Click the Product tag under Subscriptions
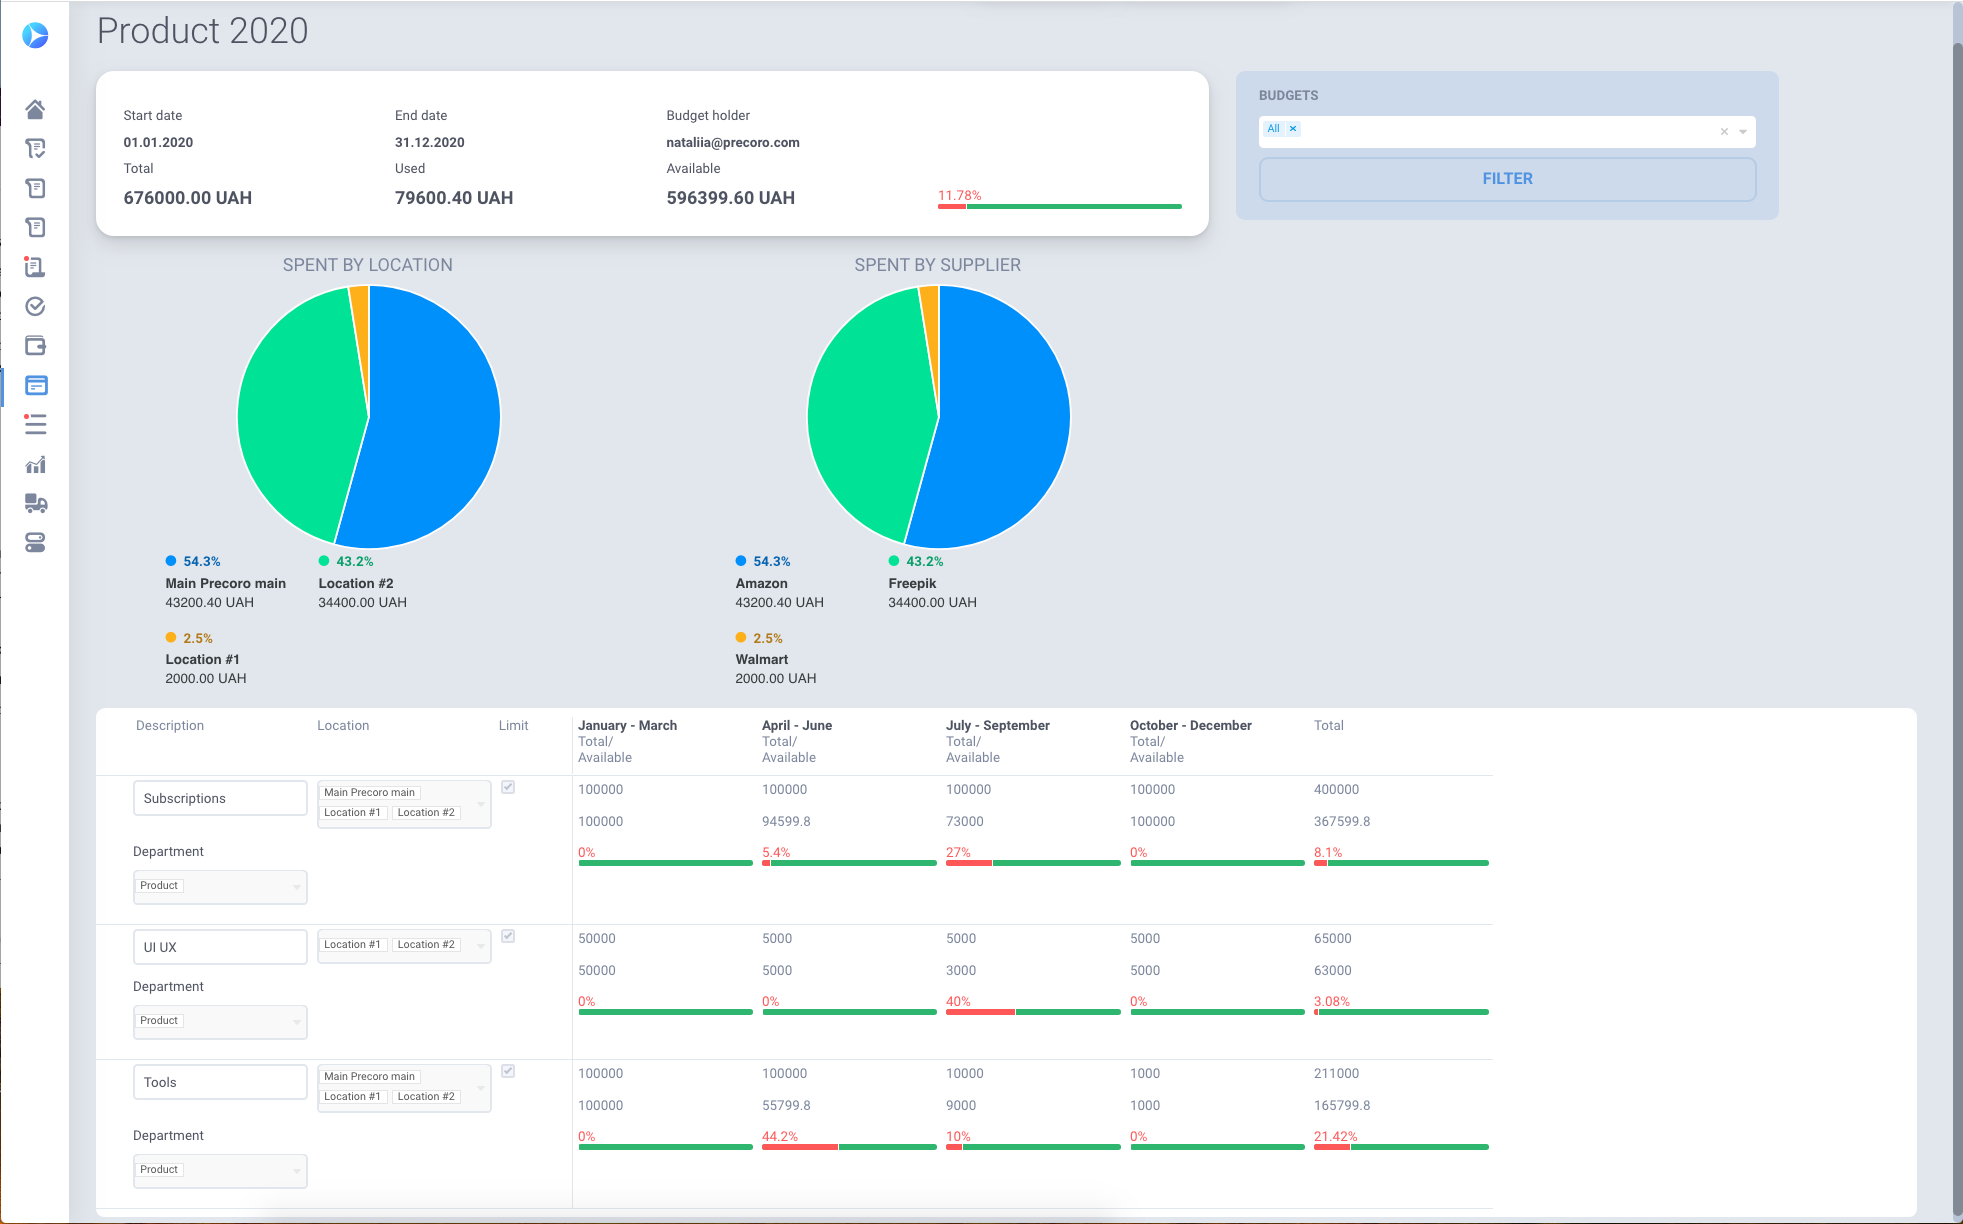 159,885
